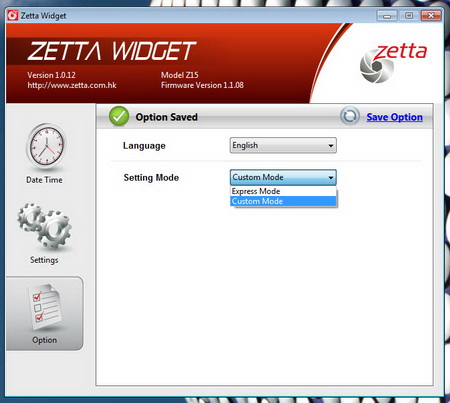Screen dimensions: 450x403
Task: Close the Zetta Widget window
Action: 431,15
